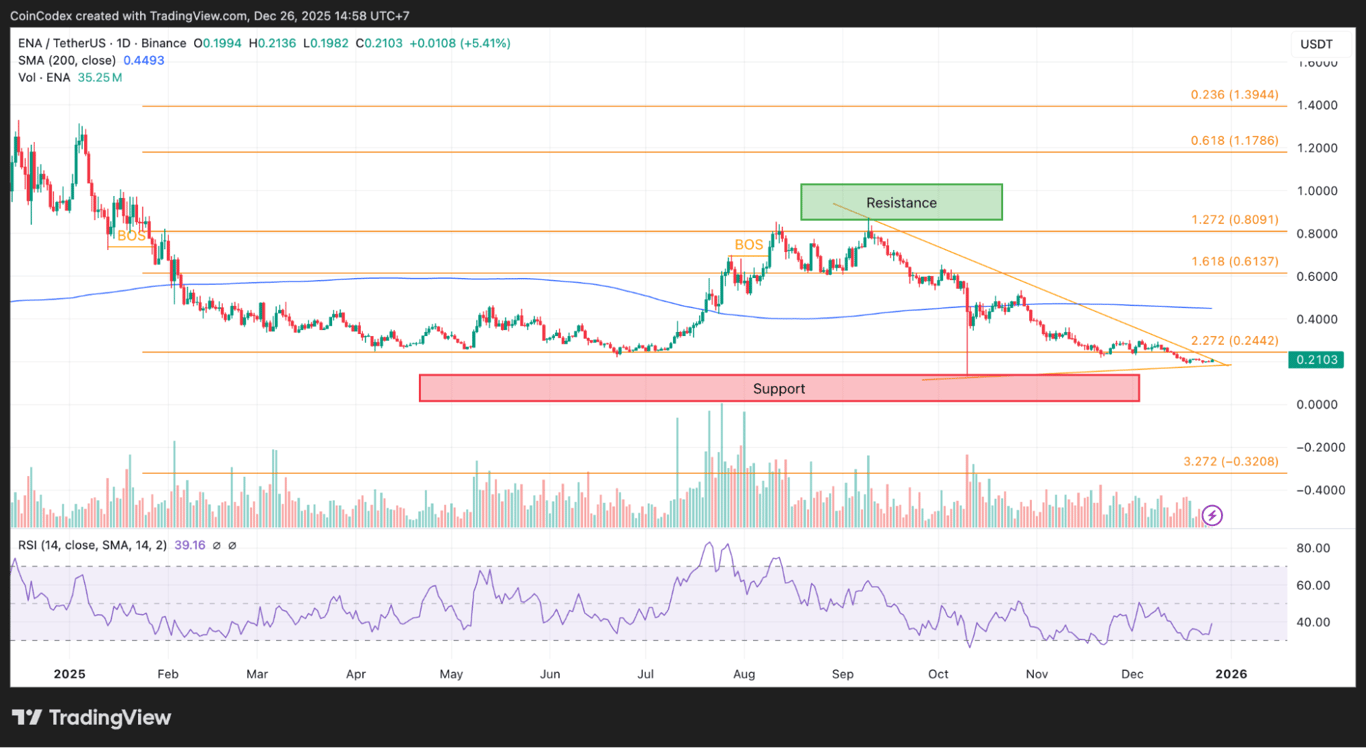Click the blue SMA value 0.4493
The image size is (1366, 748).
(143, 60)
